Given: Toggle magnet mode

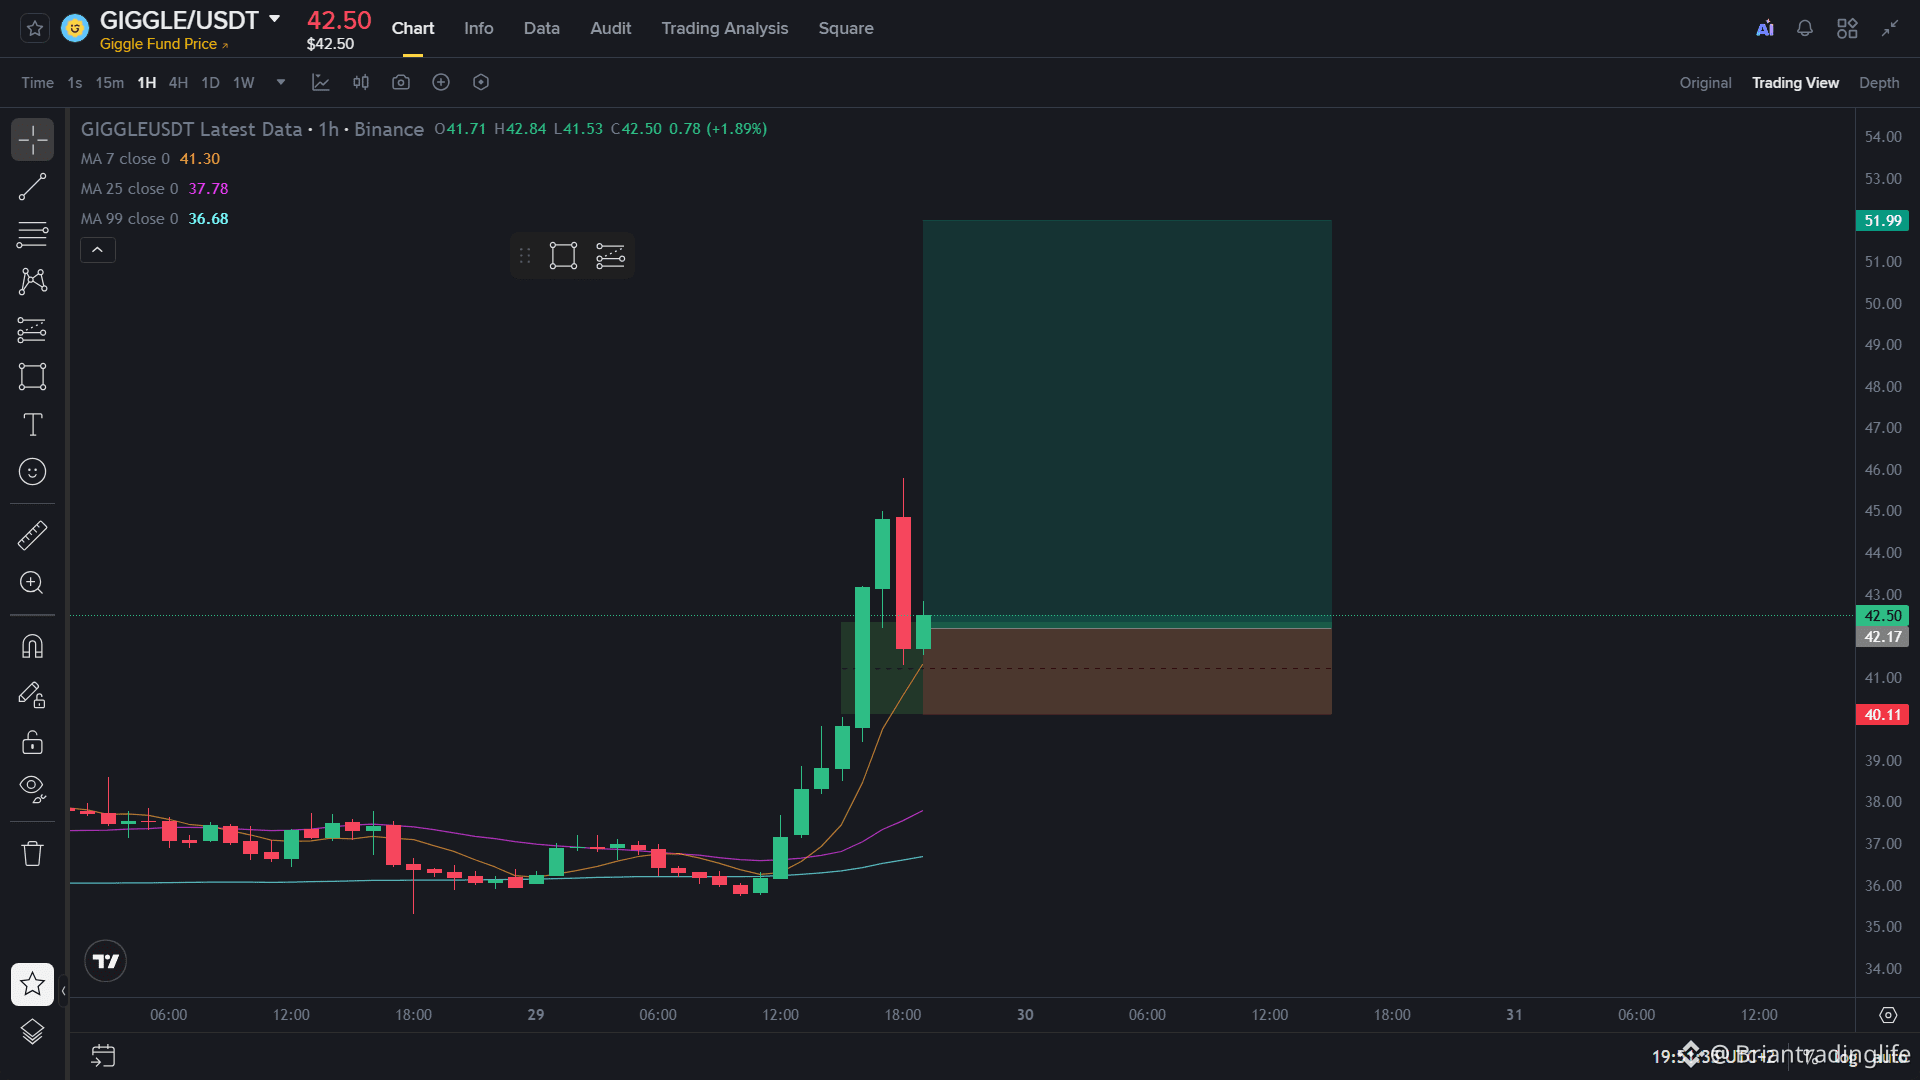Looking at the screenshot, I should [32, 647].
